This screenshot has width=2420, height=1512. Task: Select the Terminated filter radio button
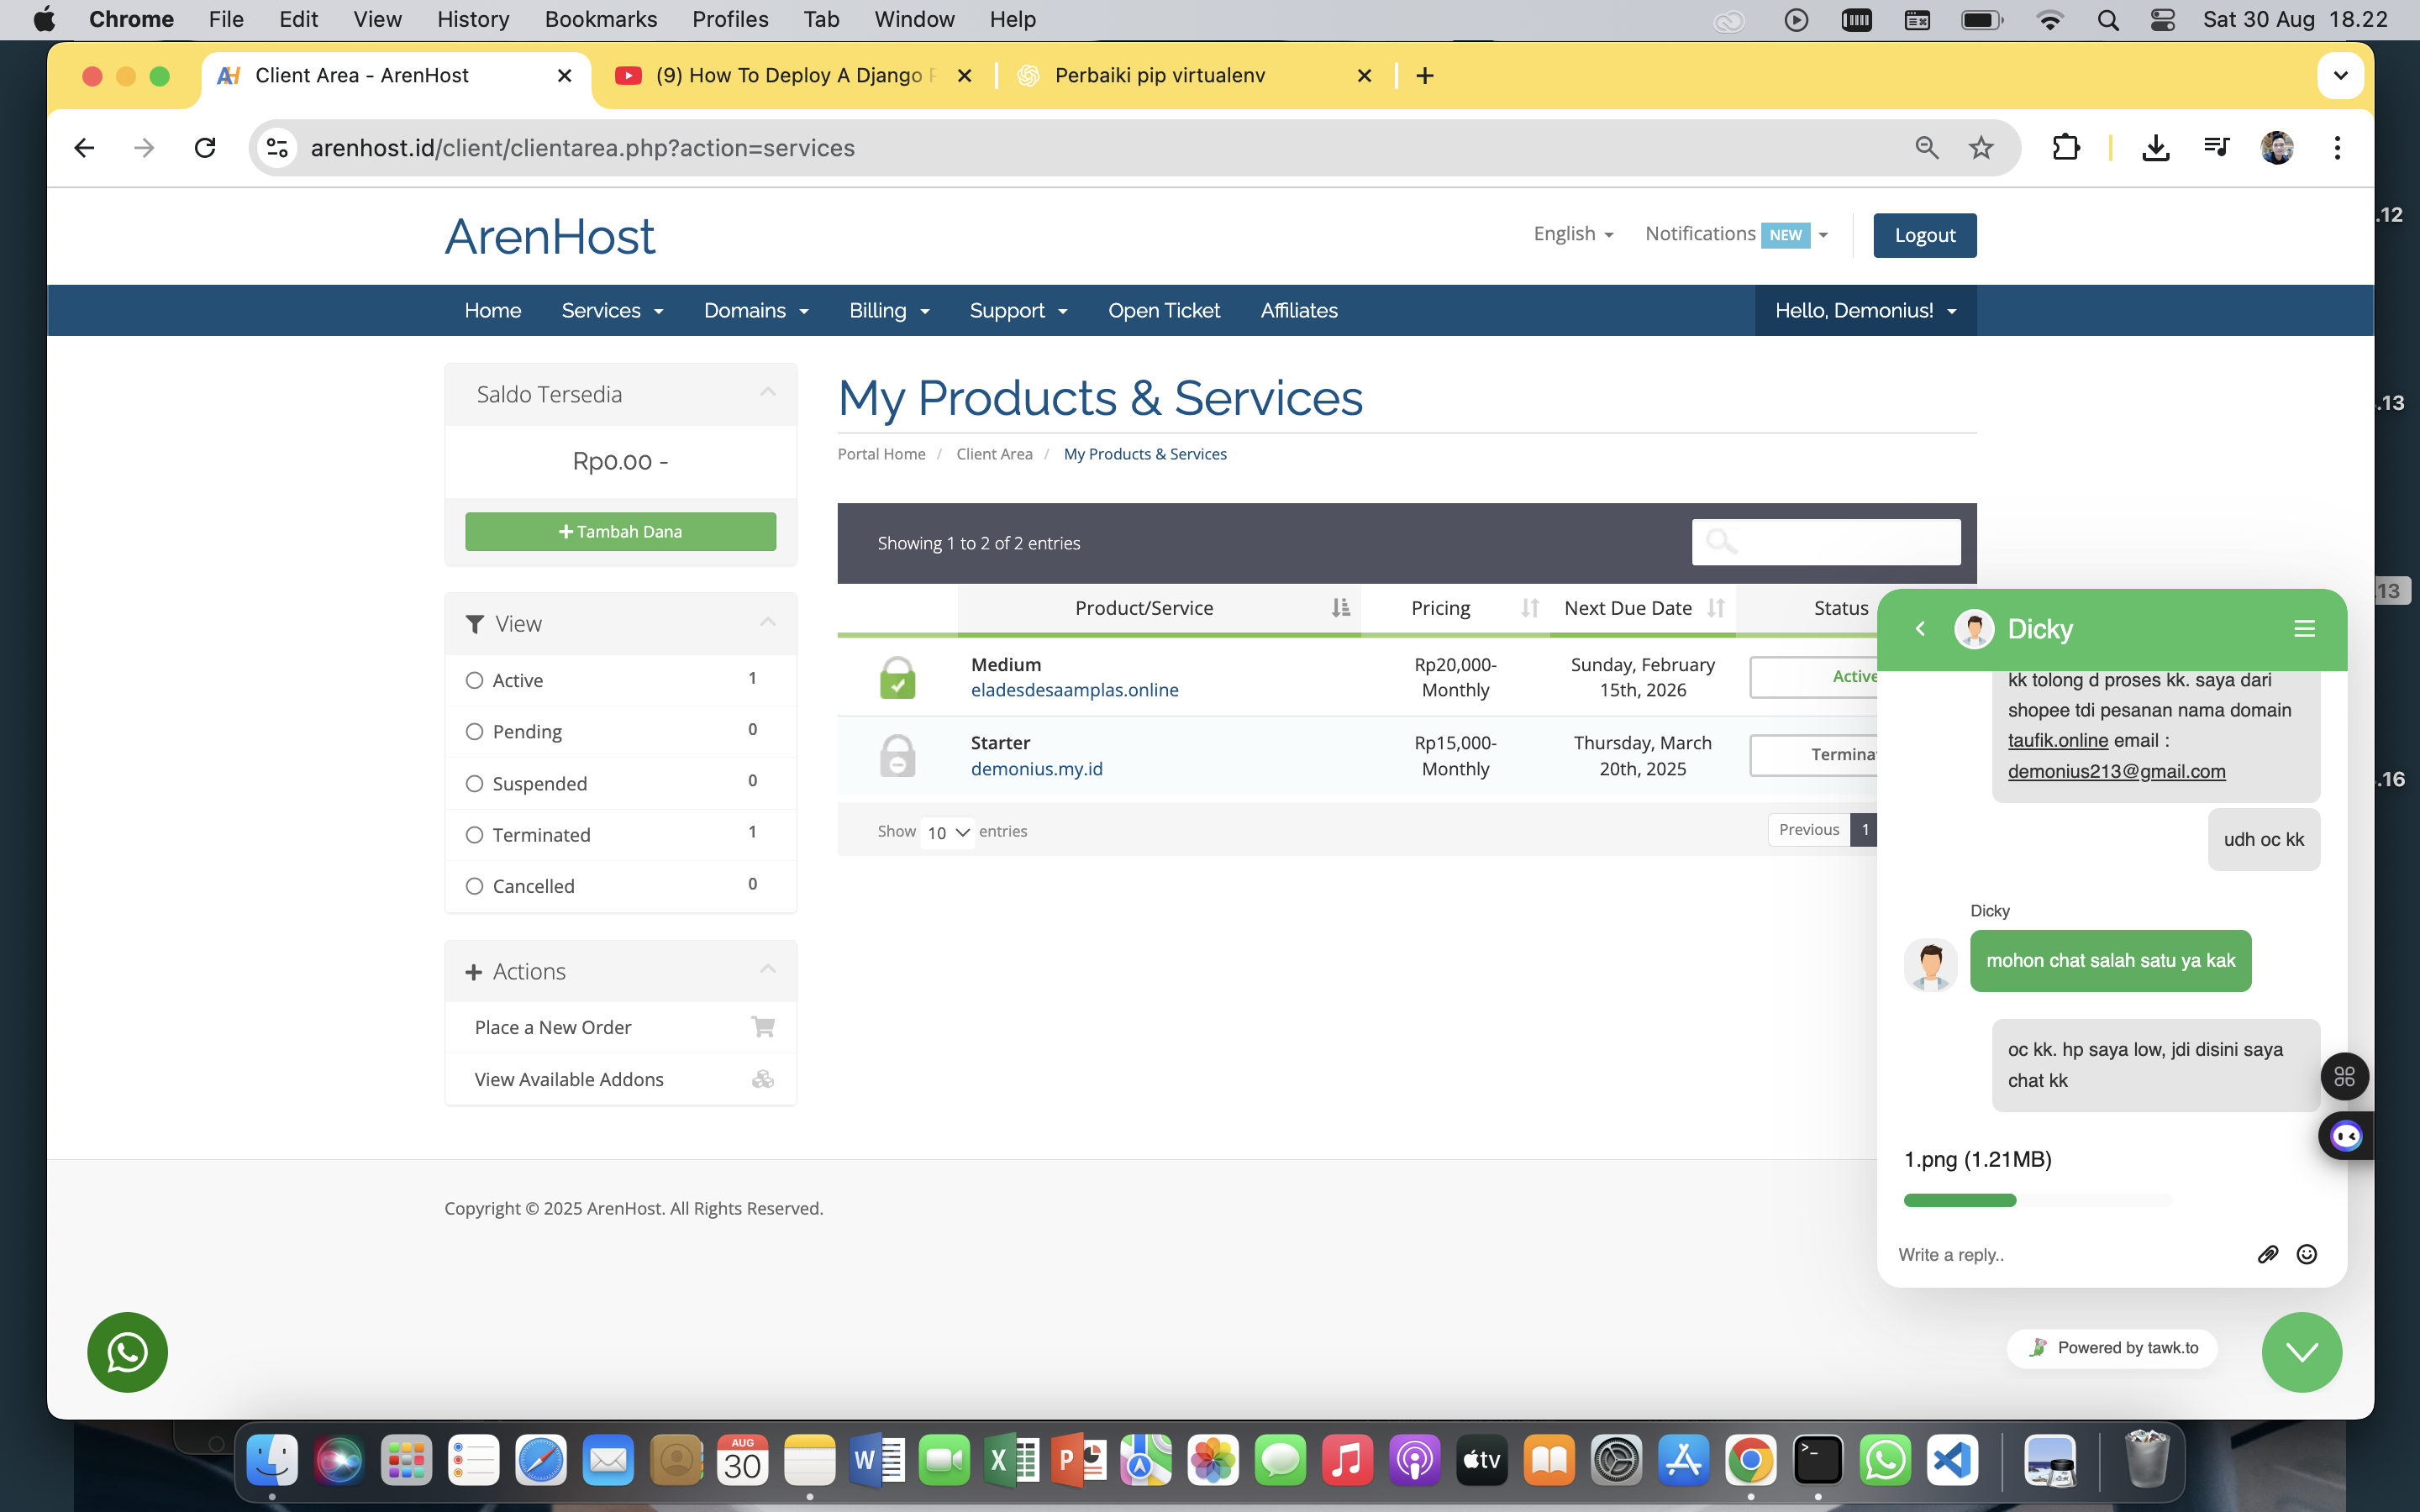coord(475,835)
